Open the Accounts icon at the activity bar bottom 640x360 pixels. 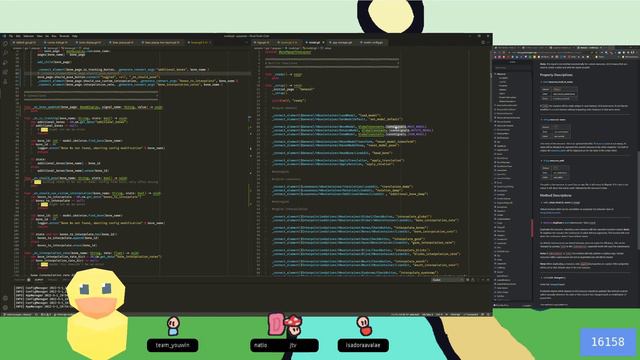pyautogui.click(x=5, y=298)
